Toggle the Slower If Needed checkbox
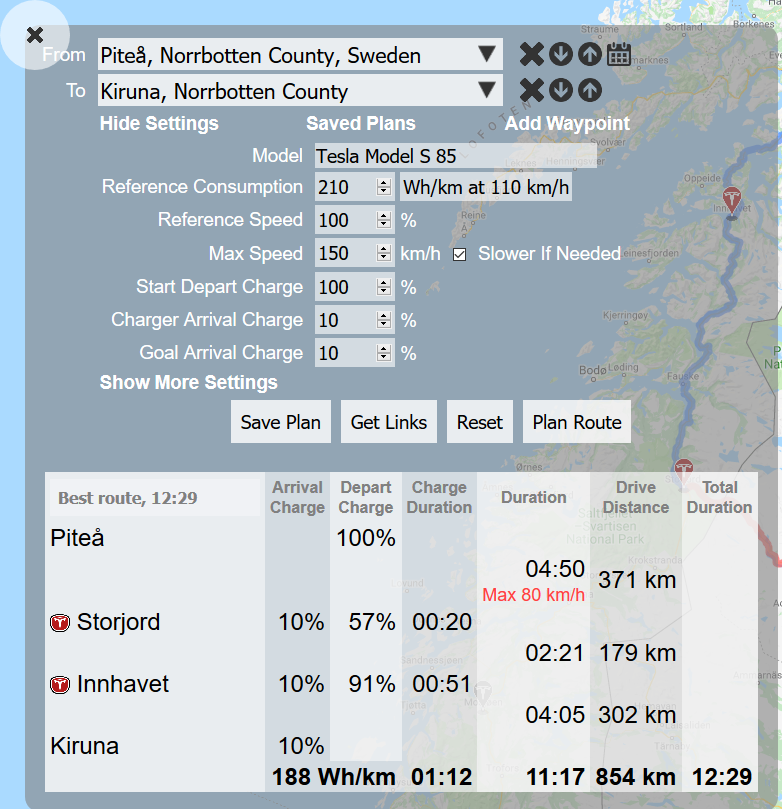The height and width of the screenshot is (809, 782). point(459,254)
